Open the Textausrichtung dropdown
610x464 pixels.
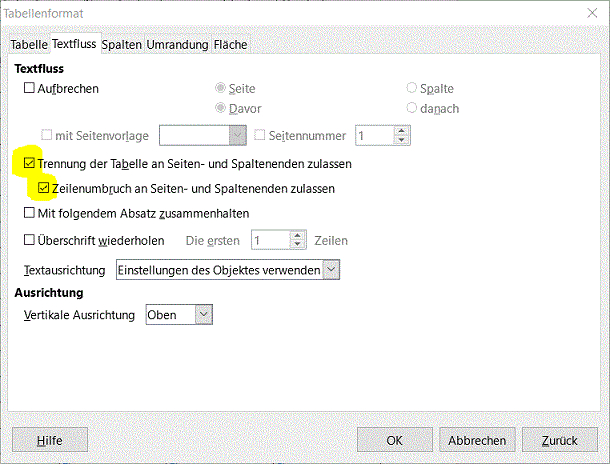[x=228, y=270]
